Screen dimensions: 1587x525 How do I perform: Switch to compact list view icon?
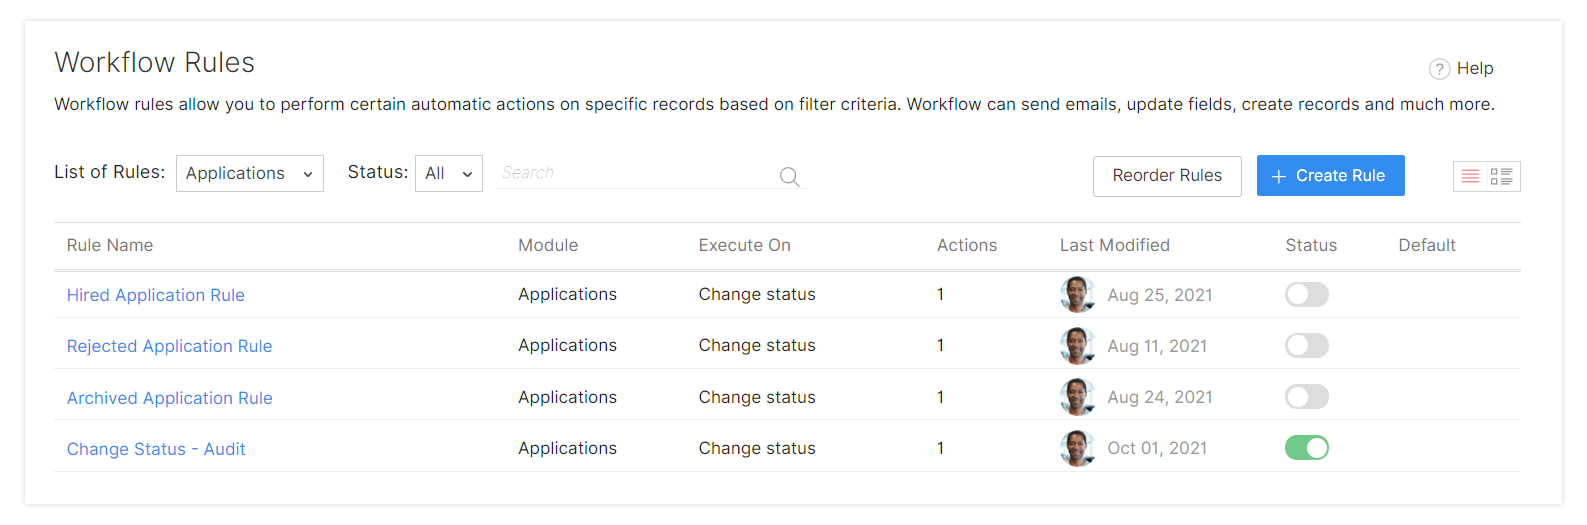point(1470,176)
